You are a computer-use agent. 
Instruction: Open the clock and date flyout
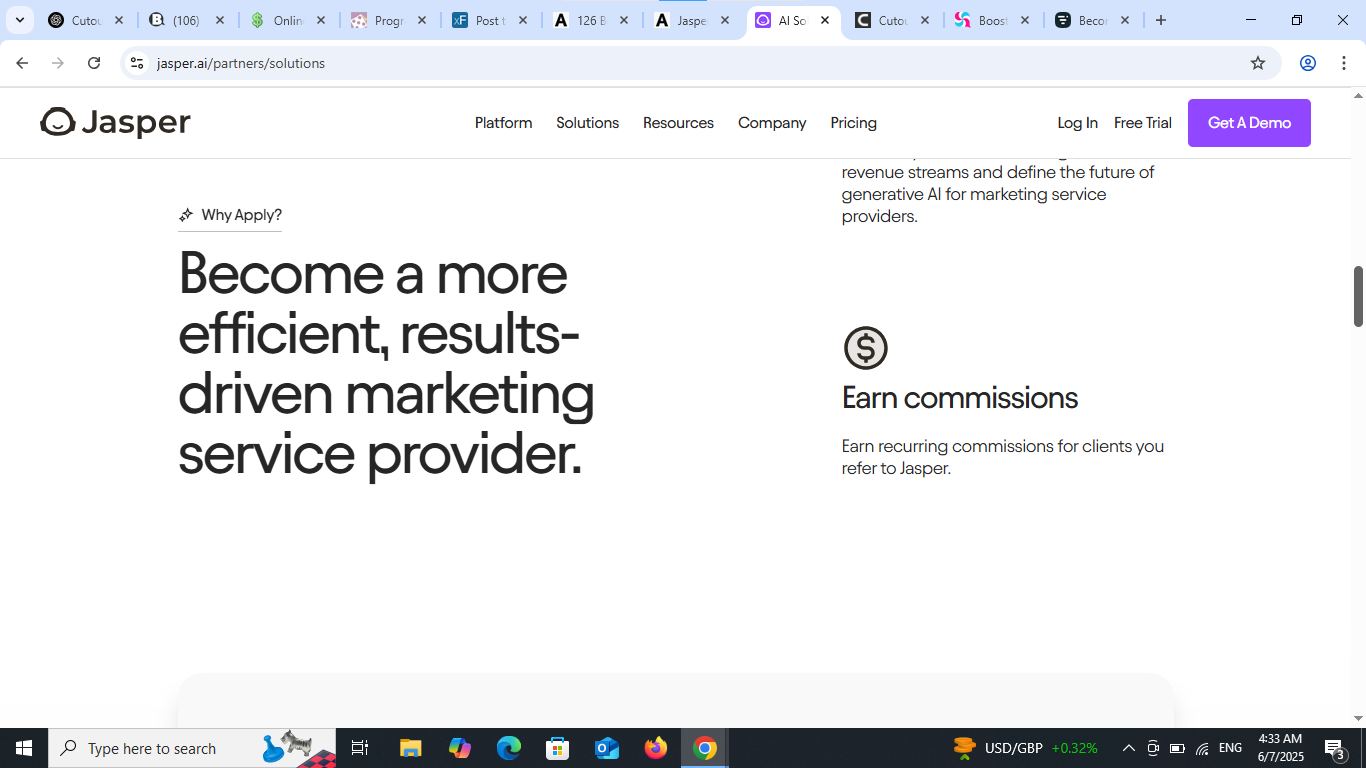coord(1280,748)
